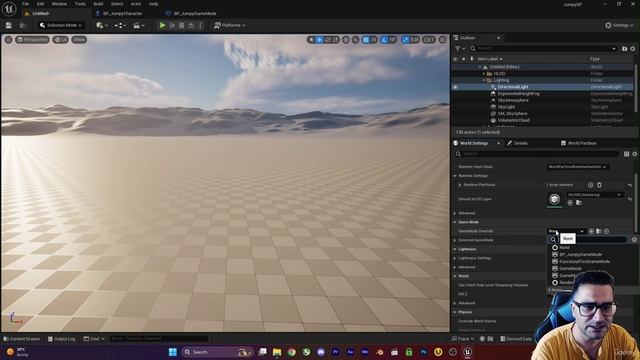Open the File menu
The image size is (640, 360).
pos(25,4)
